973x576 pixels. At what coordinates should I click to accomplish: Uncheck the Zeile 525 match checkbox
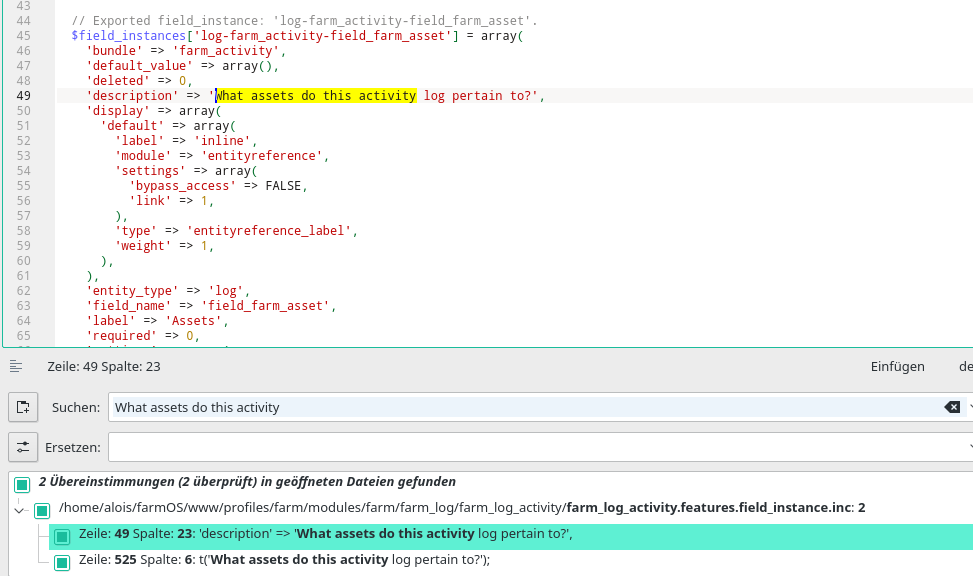pos(62,561)
